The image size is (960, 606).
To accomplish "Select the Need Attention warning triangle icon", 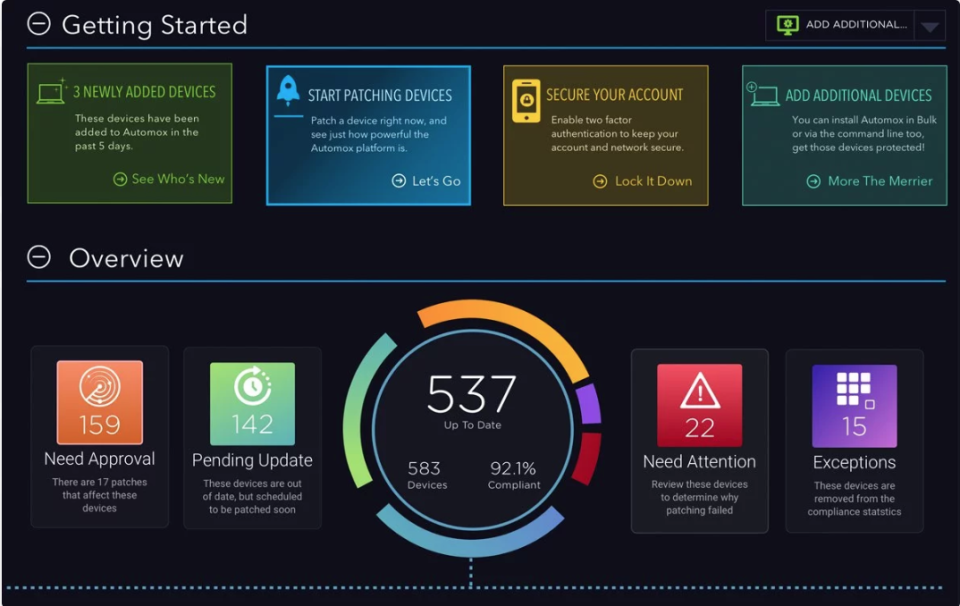I will pyautogui.click(x=699, y=389).
